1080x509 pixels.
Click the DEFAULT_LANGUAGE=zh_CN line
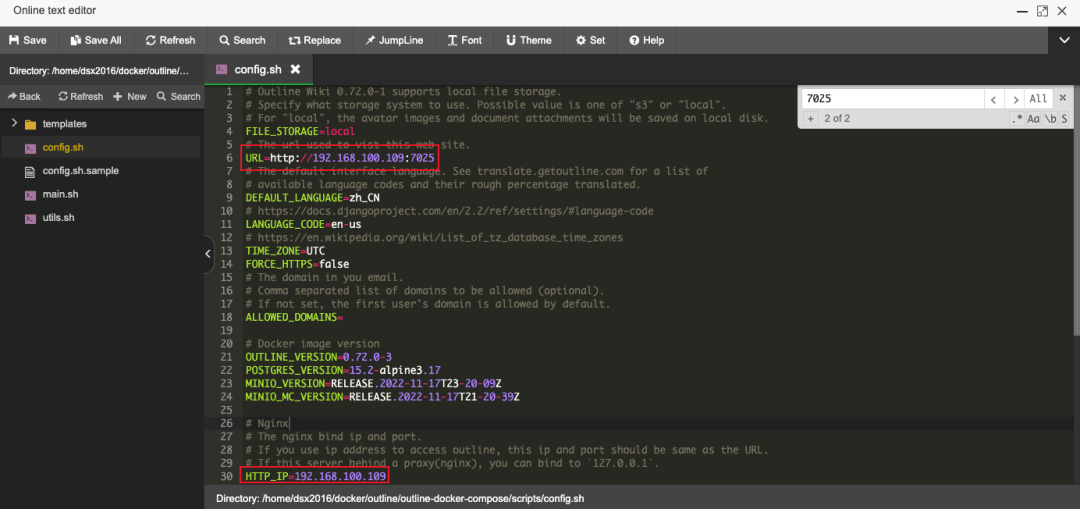[x=313, y=197]
